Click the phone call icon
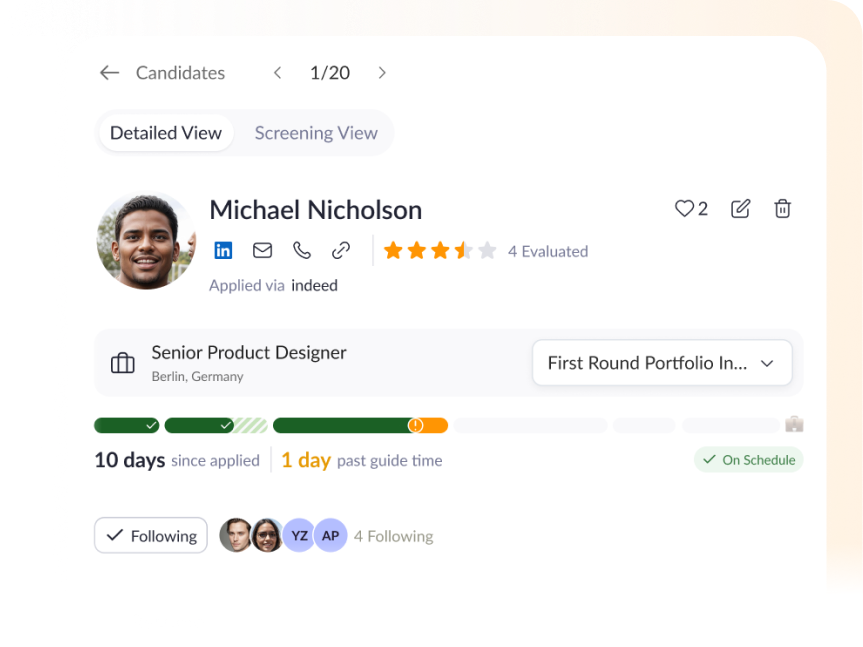Screen dimensions: 863x647 click(x=302, y=250)
